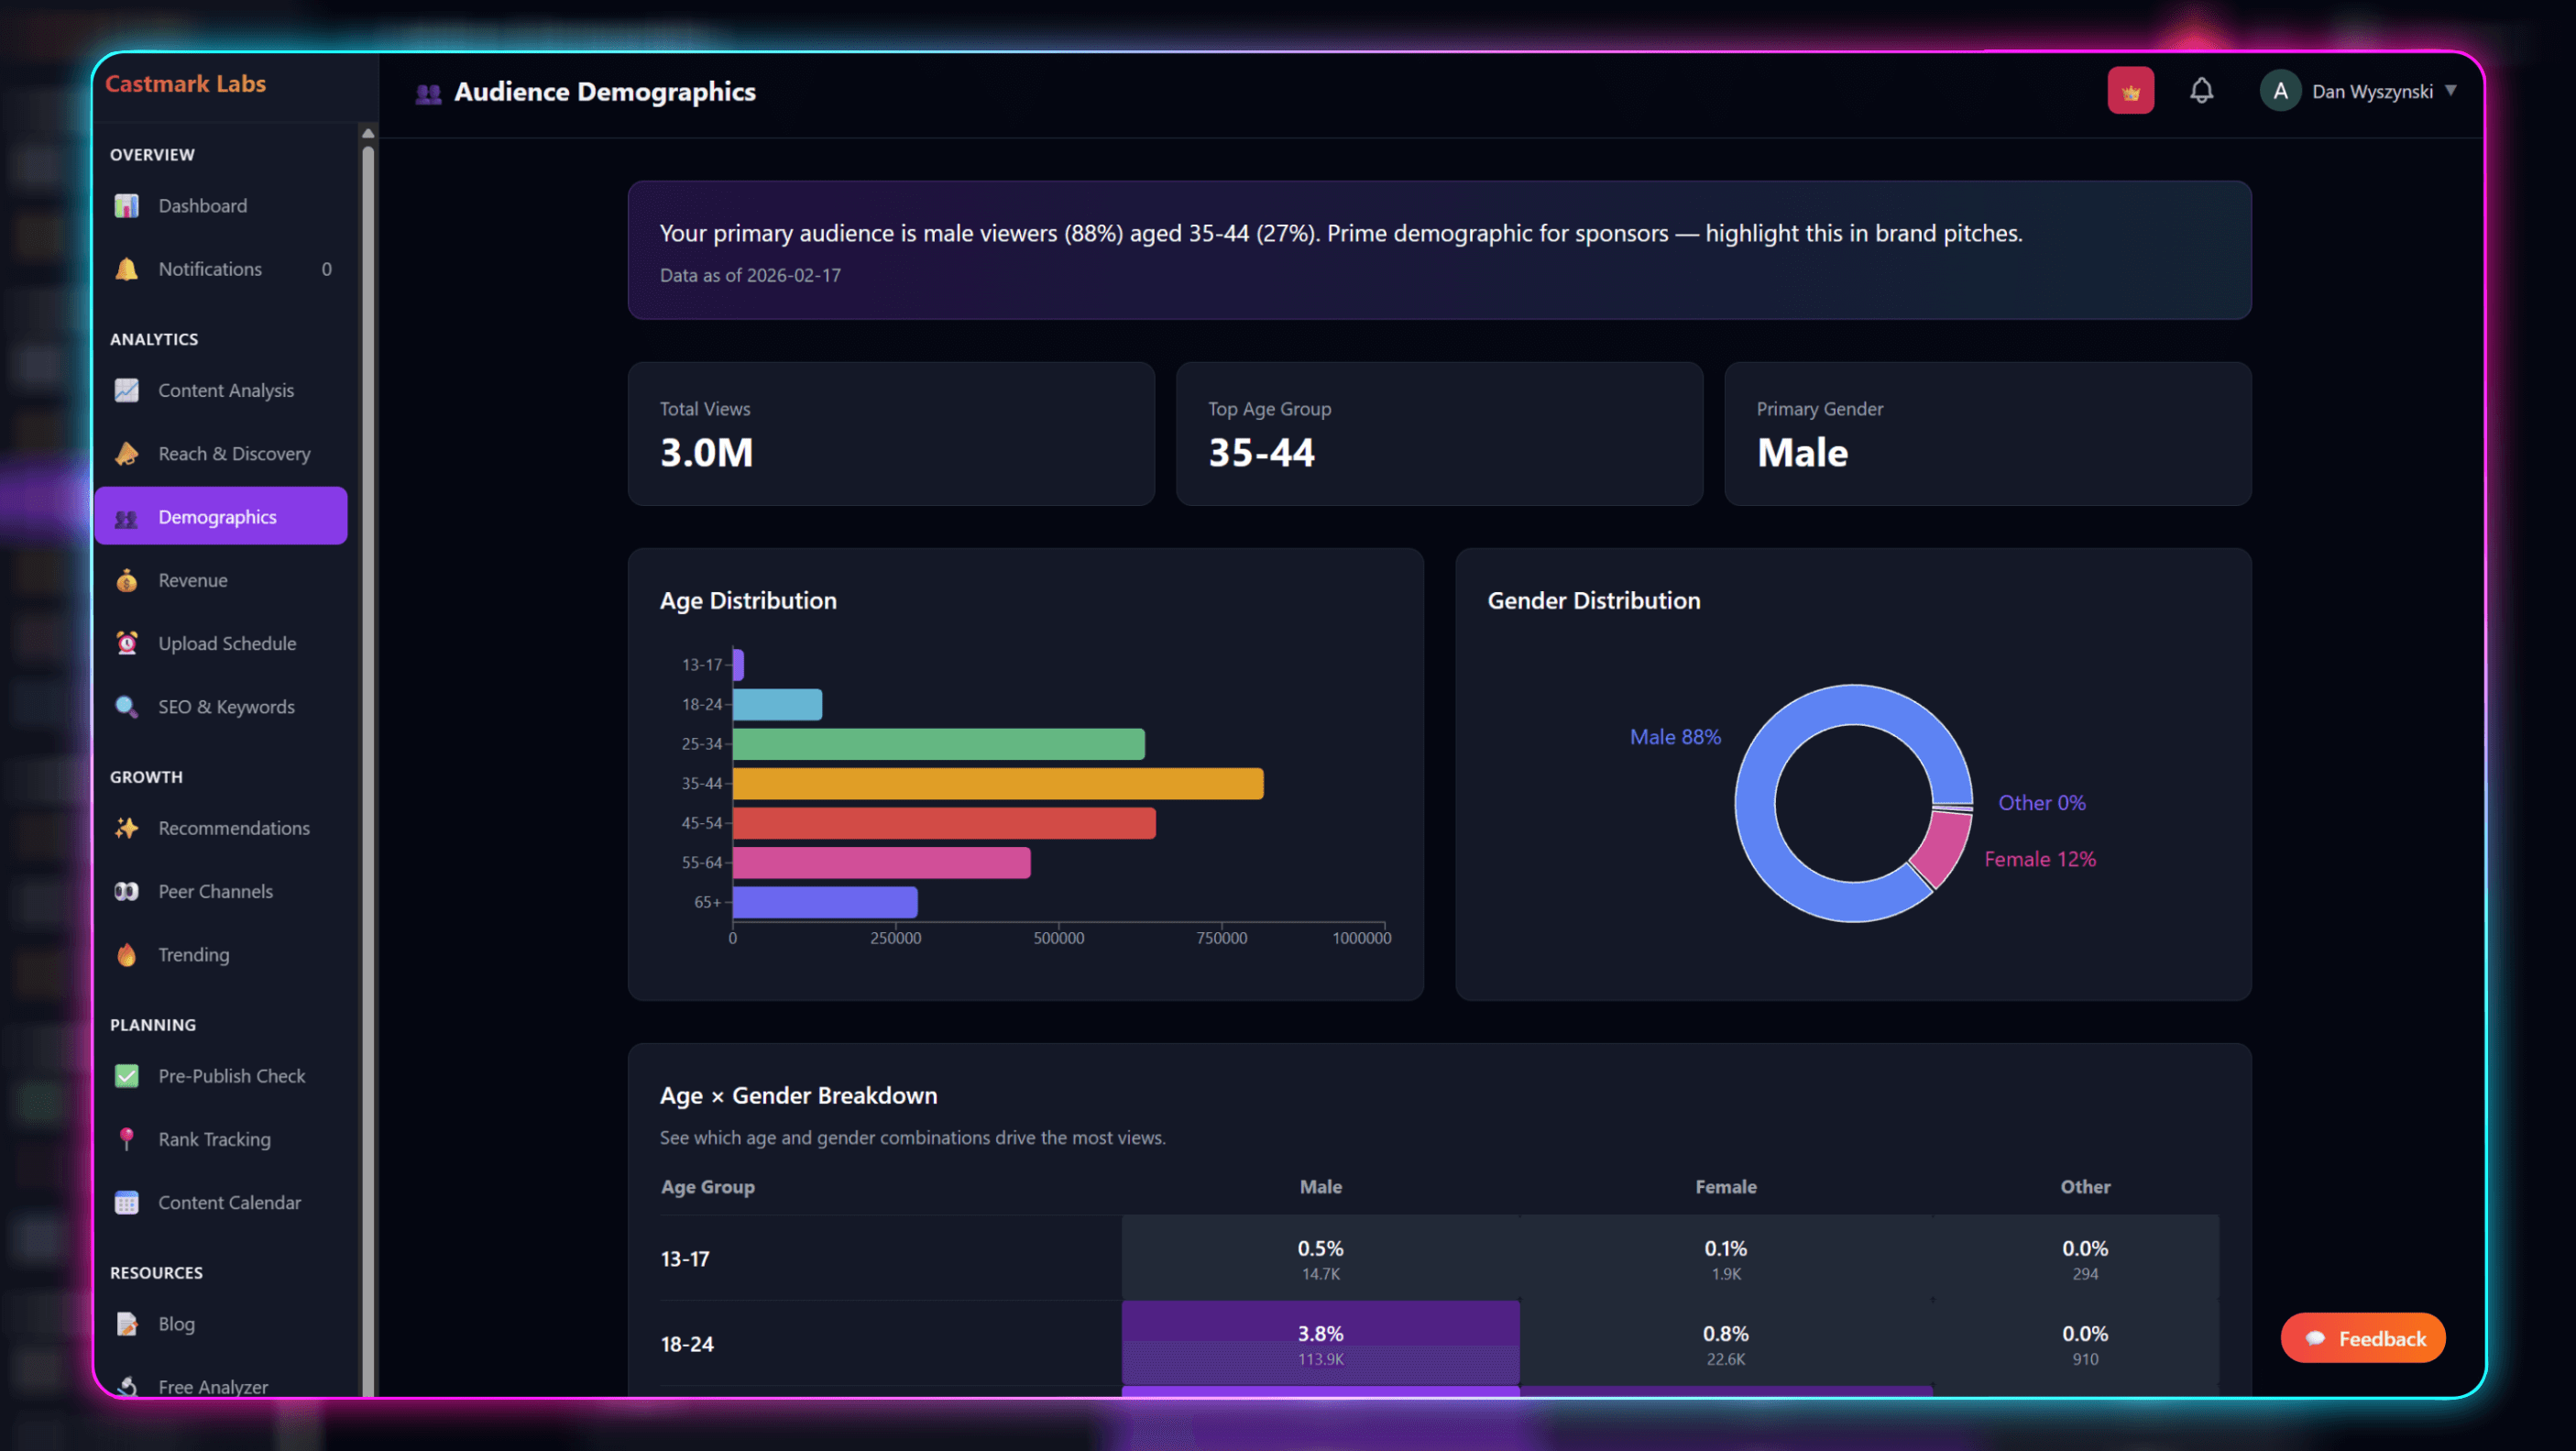Click the Rank Tracking pin icon
The width and height of the screenshot is (2576, 1451).
coord(126,1140)
